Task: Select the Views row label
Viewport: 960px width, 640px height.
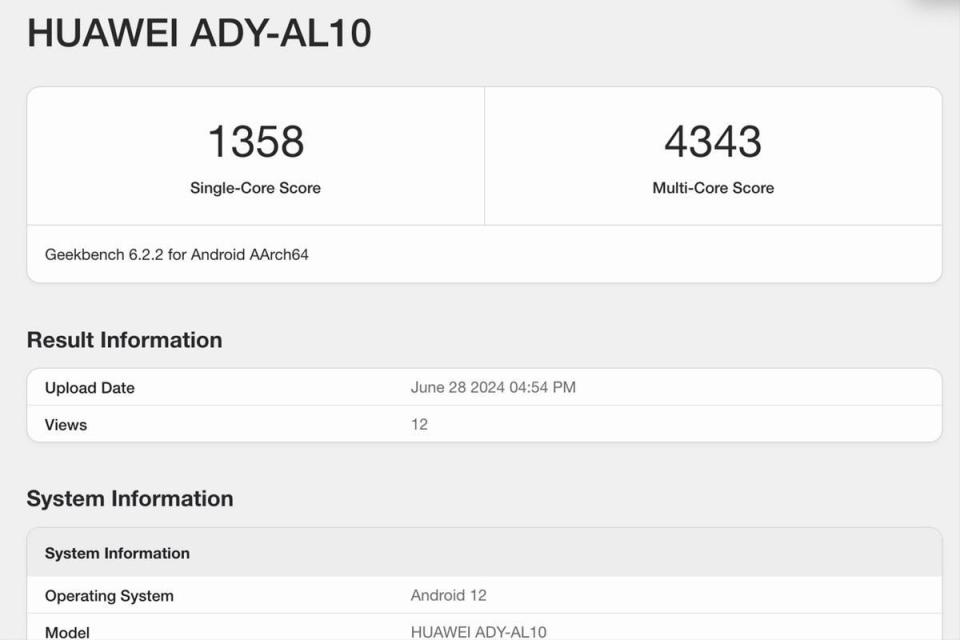Action: click(66, 424)
